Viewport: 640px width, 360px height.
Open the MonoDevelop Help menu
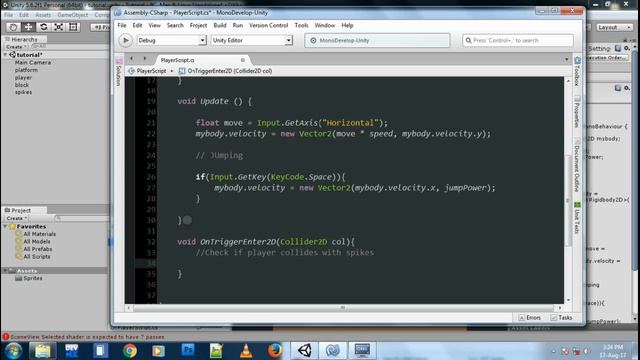click(x=347, y=25)
